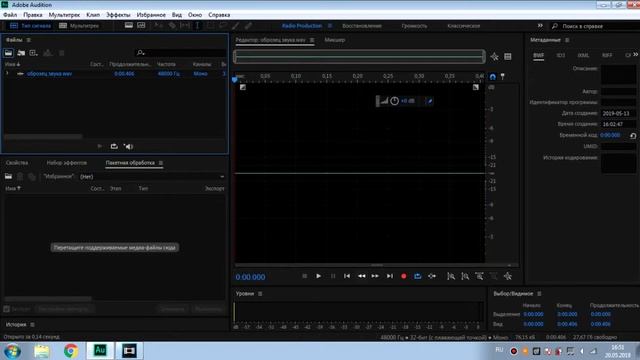The image size is (640, 360).
Task: Click the red Record button
Action: (404, 276)
